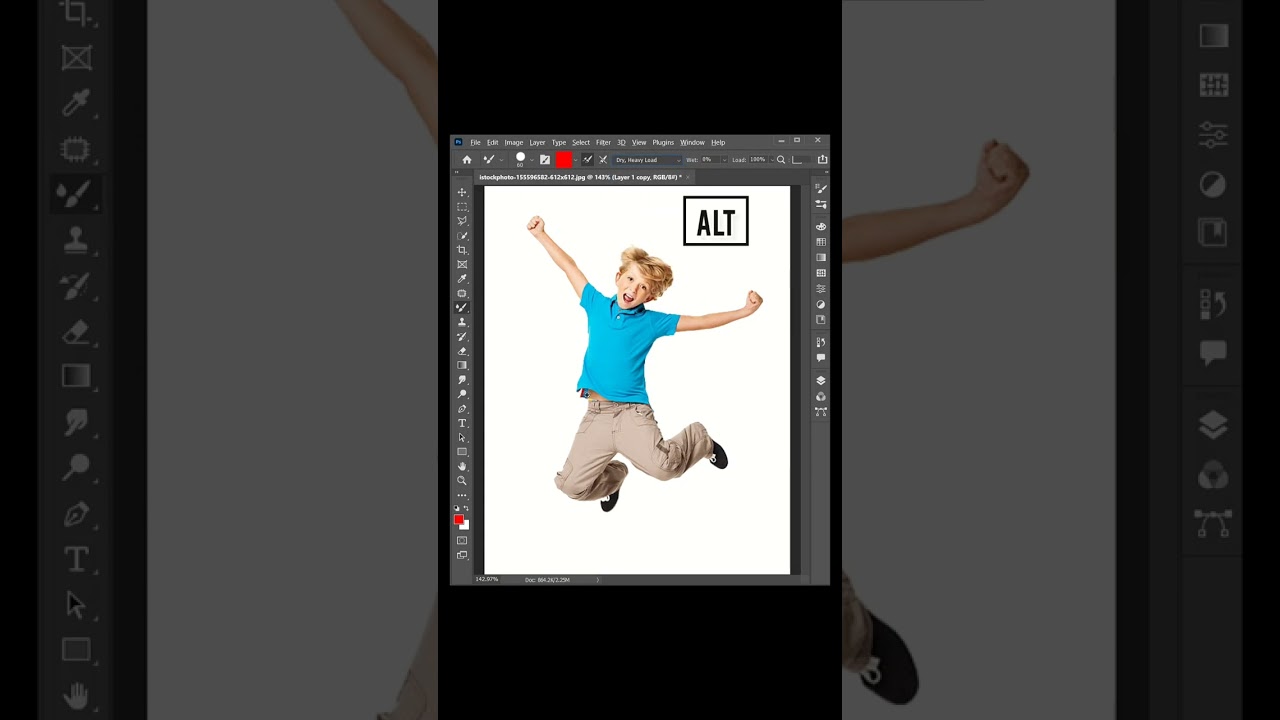Image resolution: width=1280 pixels, height=720 pixels.
Task: Open the Properties panel icon
Action: (821, 288)
